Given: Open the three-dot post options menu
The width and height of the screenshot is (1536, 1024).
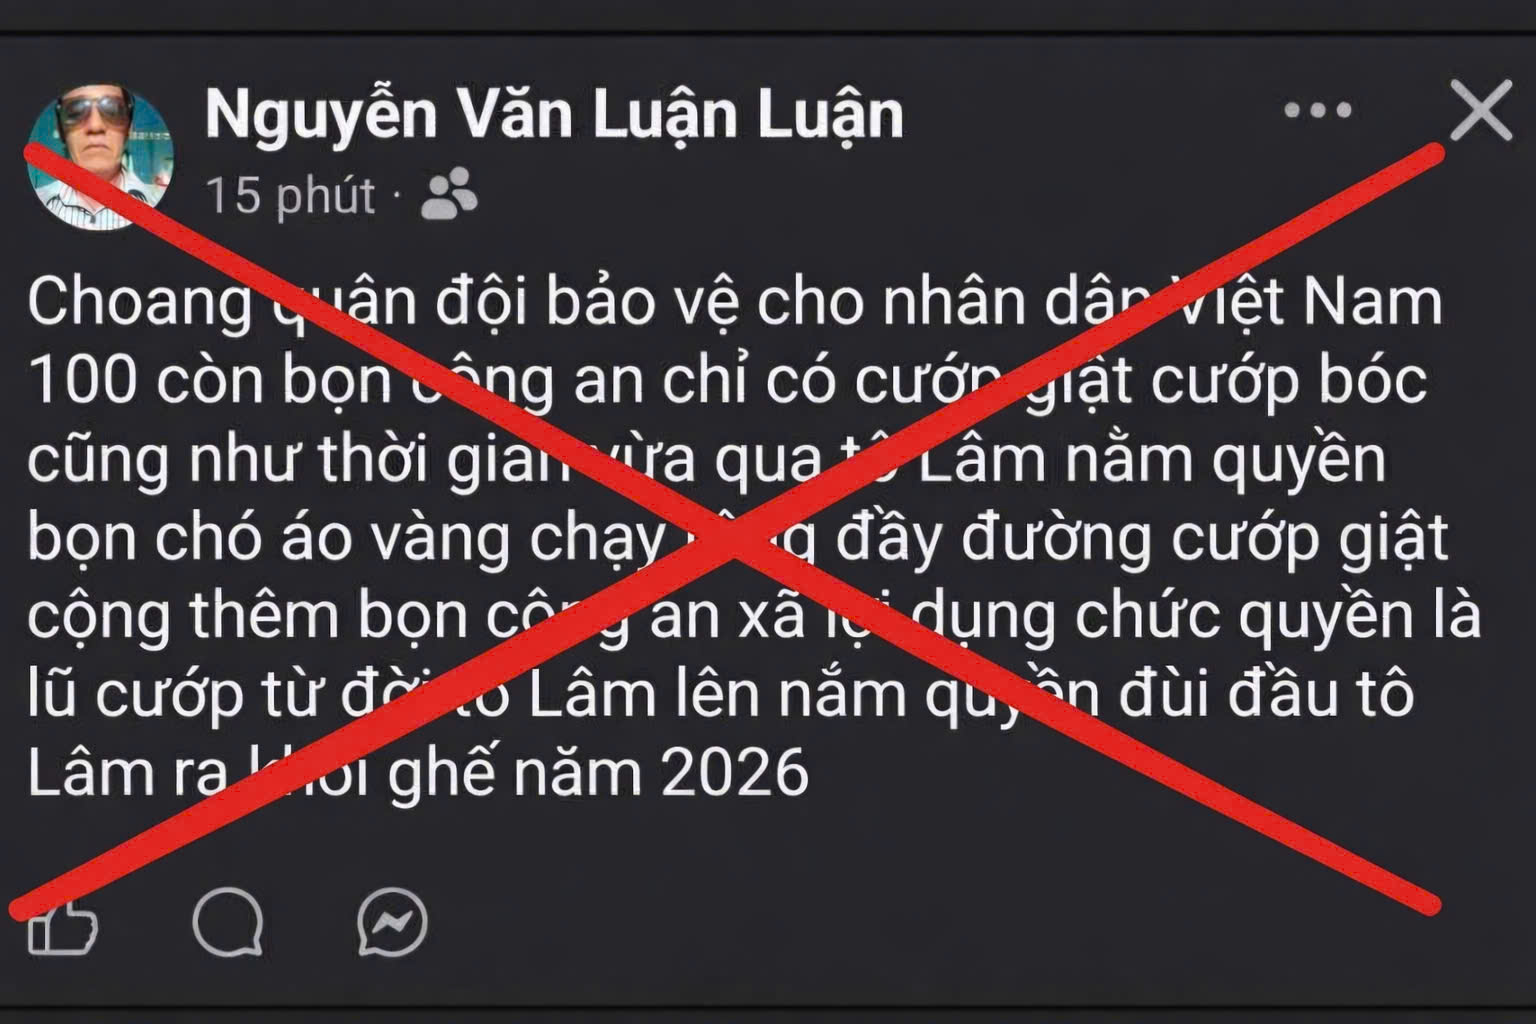Looking at the screenshot, I should pos(1318,110).
